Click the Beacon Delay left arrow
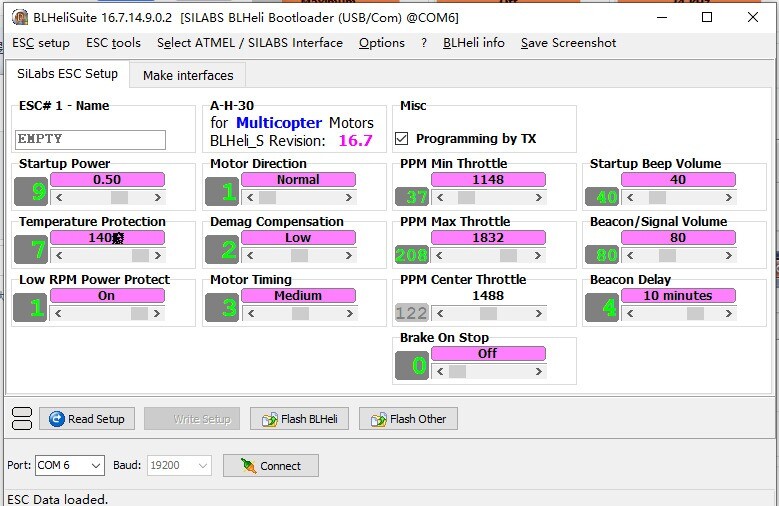Viewport: 779px width, 506px height. (630, 314)
